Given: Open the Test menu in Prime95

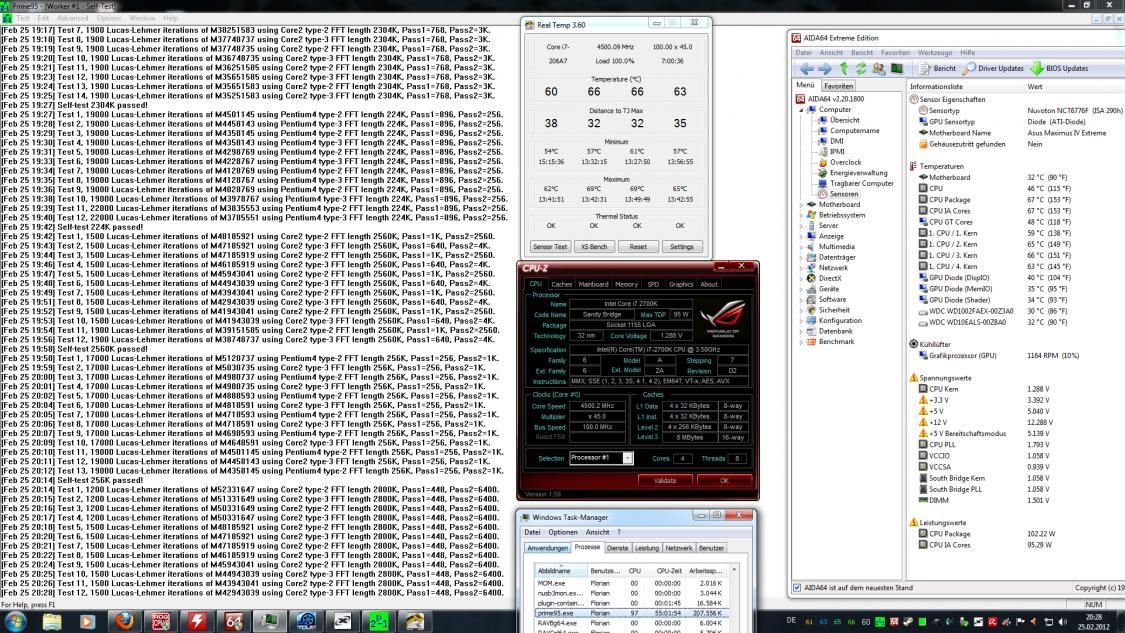Looking at the screenshot, I should [x=24, y=18].
